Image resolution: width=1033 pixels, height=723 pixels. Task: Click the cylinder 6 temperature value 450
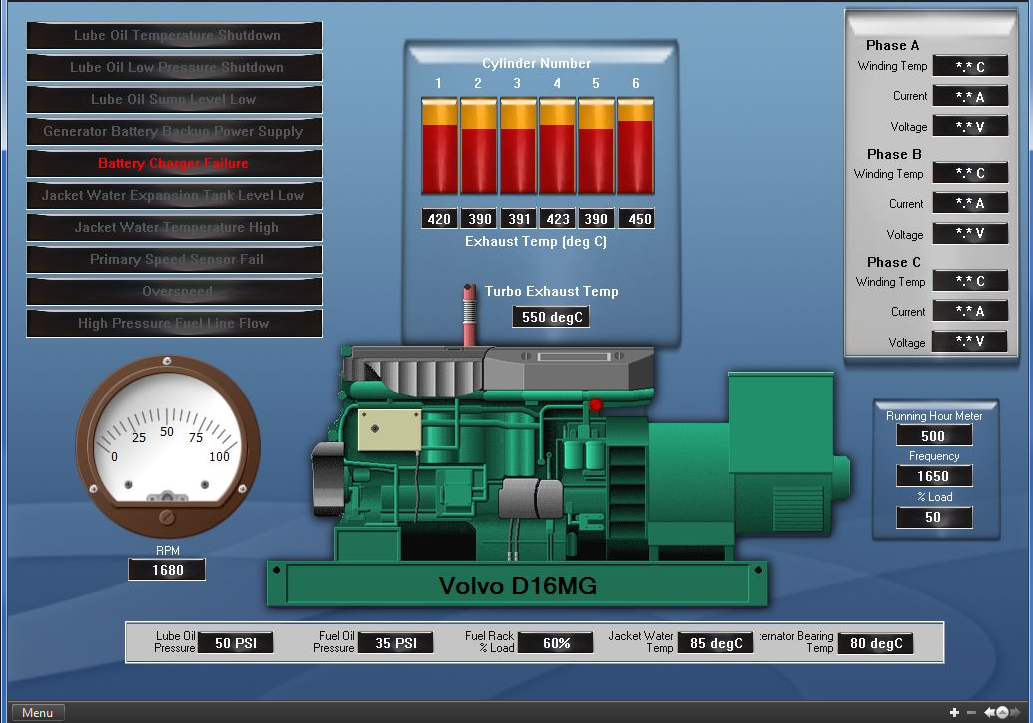[x=637, y=219]
